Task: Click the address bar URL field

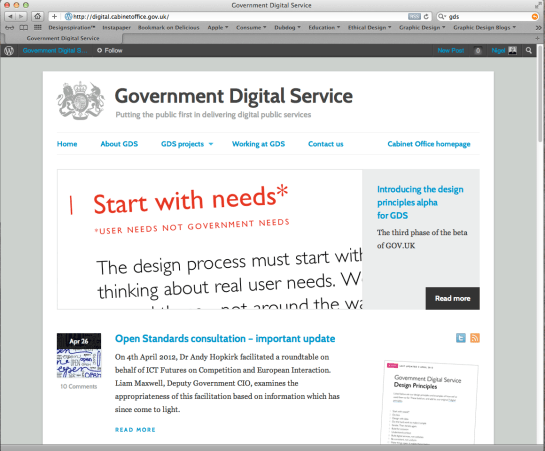Action: coord(241,16)
